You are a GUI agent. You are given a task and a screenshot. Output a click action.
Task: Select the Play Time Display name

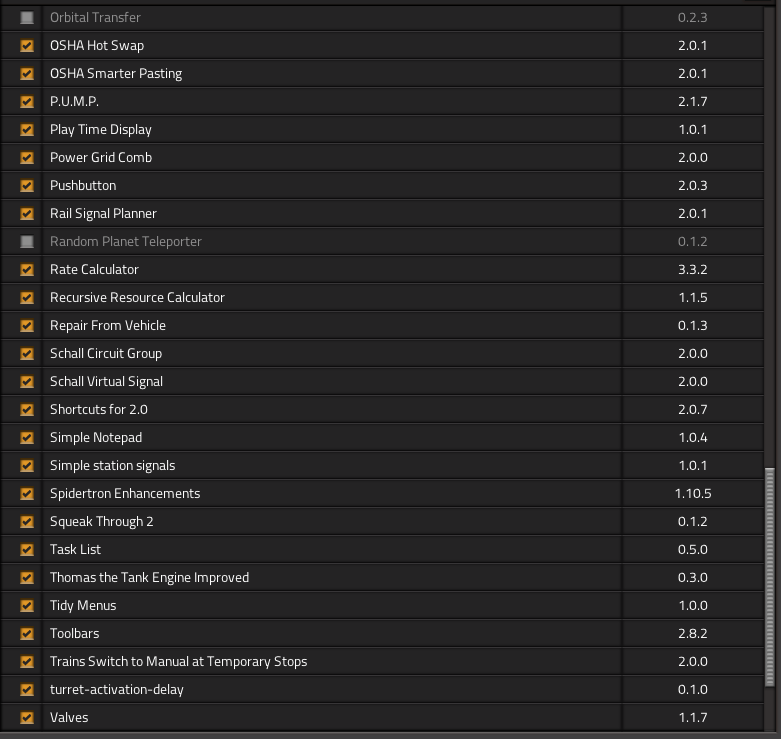tap(101, 129)
